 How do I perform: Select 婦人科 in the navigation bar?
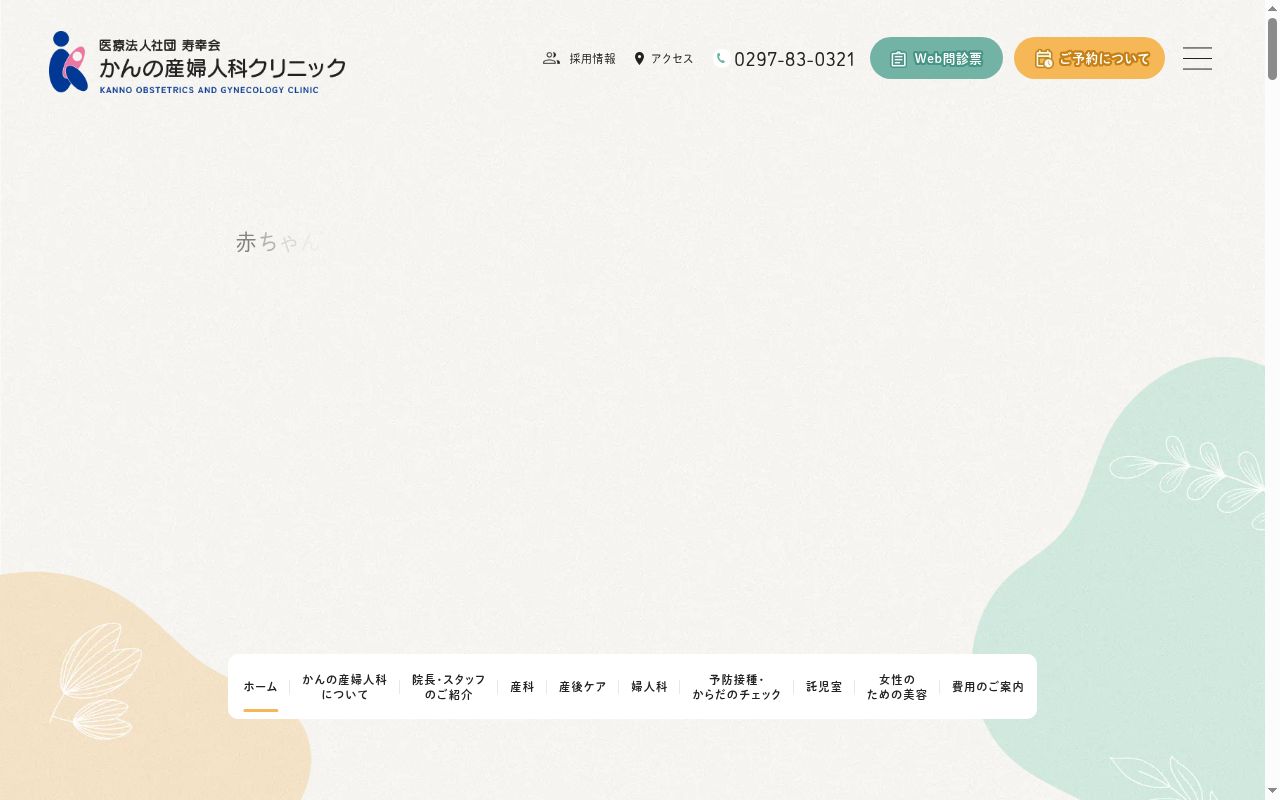[x=649, y=687]
